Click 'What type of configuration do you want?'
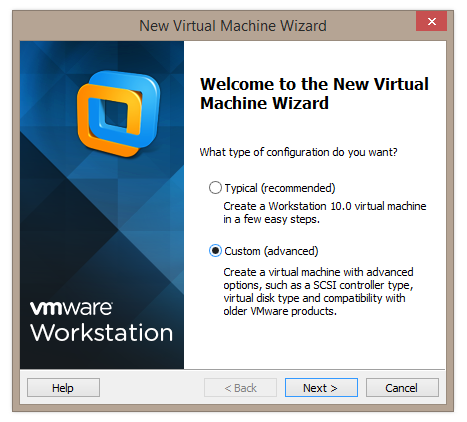The height and width of the screenshot is (422, 467). [x=298, y=152]
